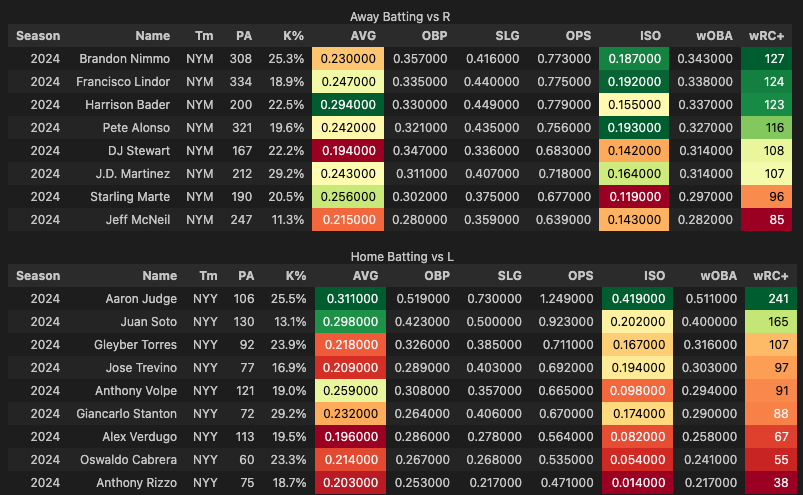Select the name cell 'Oswaldo Cabrera'
The image size is (803, 495).
click(129, 460)
